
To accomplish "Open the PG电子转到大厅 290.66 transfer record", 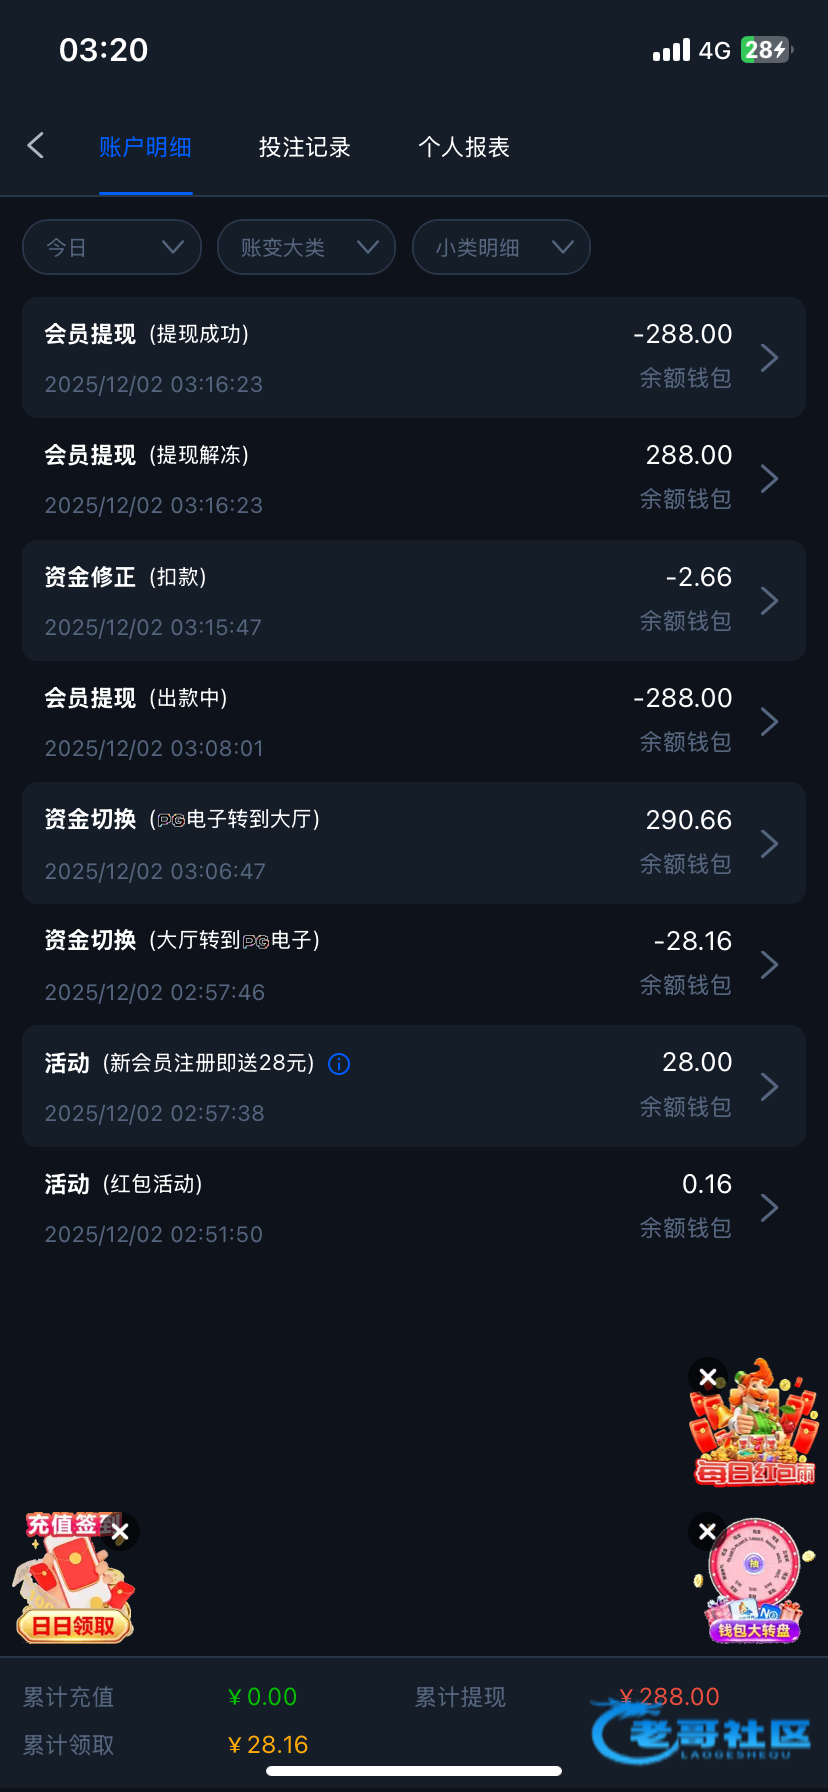I will 413,843.
